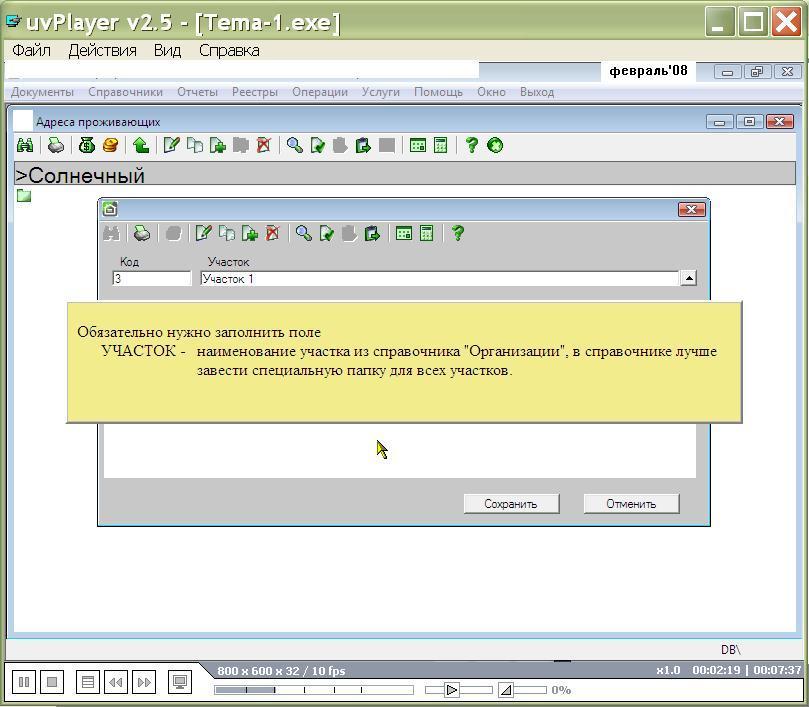Click the Выход menu item
This screenshot has width=809, height=707.
(x=537, y=92)
